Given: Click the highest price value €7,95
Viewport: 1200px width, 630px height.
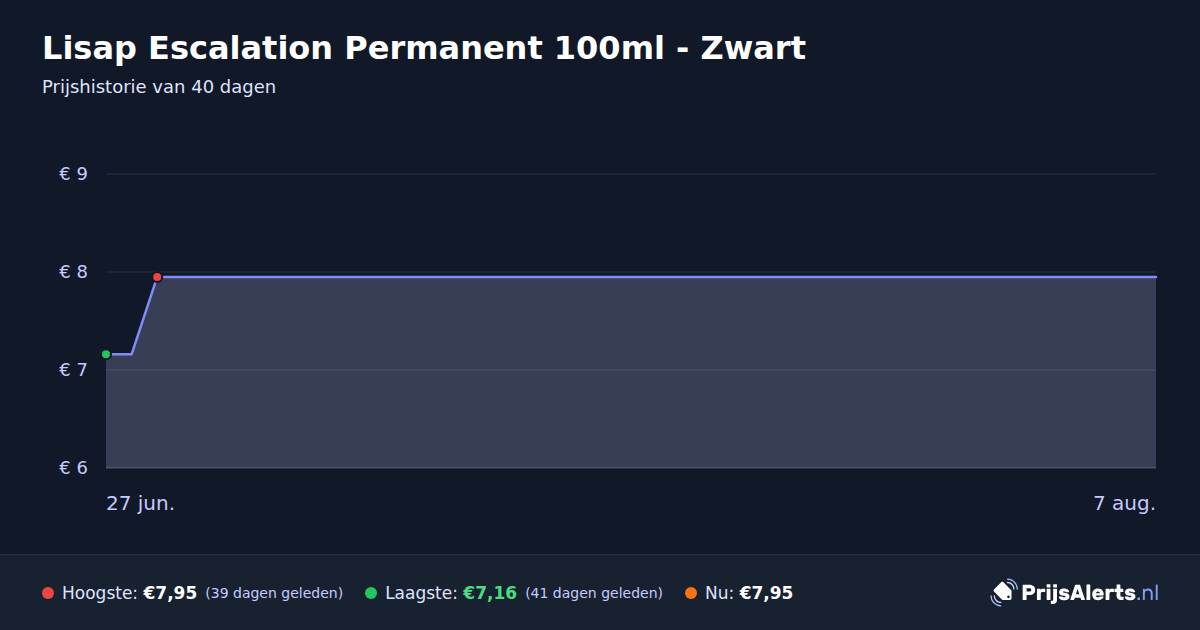Looking at the screenshot, I should pos(170,593).
